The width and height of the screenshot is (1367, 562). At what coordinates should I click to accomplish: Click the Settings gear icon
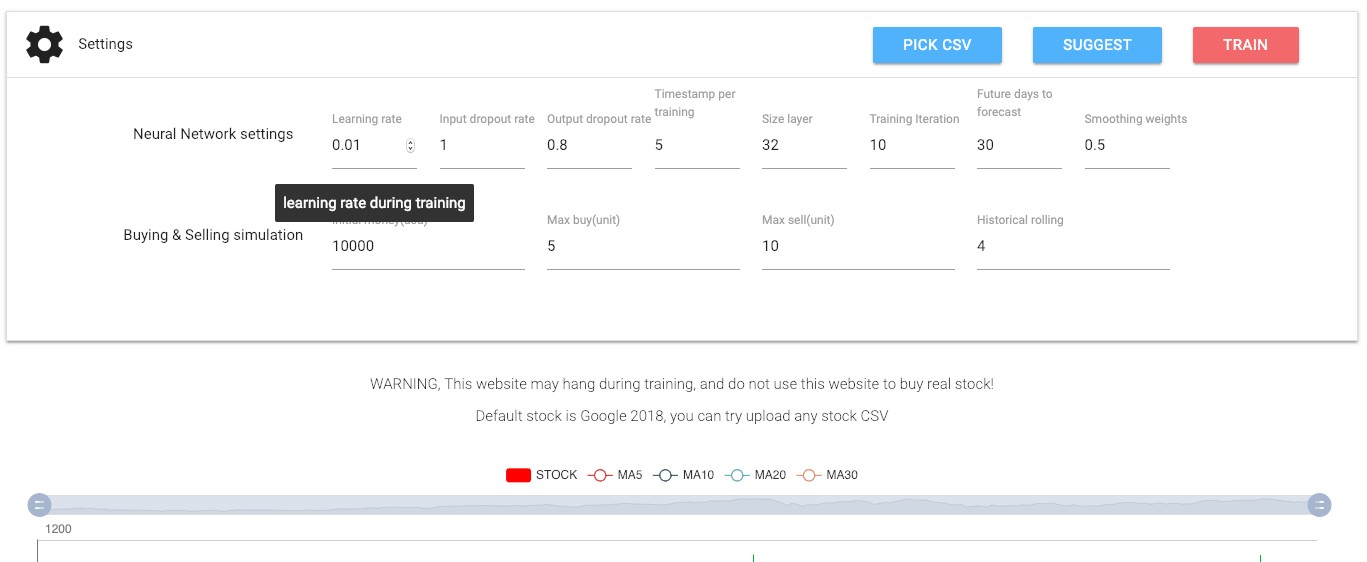(x=44, y=45)
